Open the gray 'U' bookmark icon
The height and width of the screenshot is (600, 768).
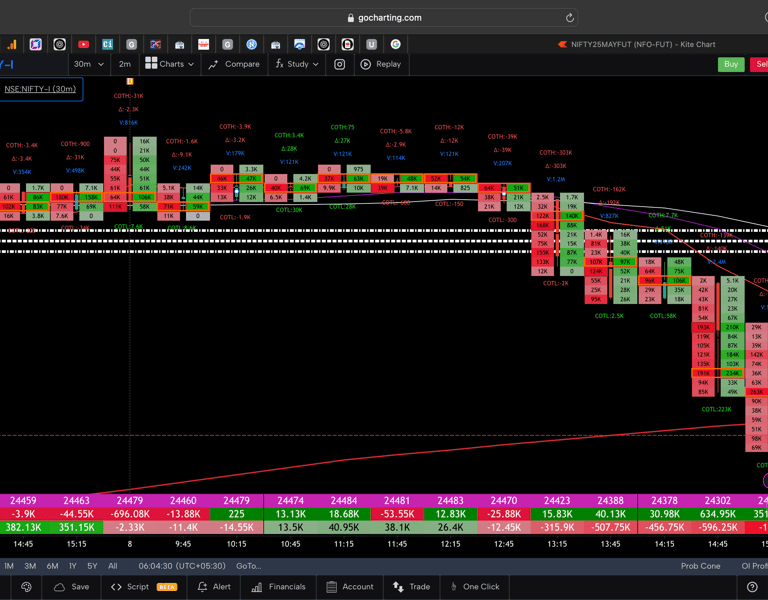(x=371, y=45)
